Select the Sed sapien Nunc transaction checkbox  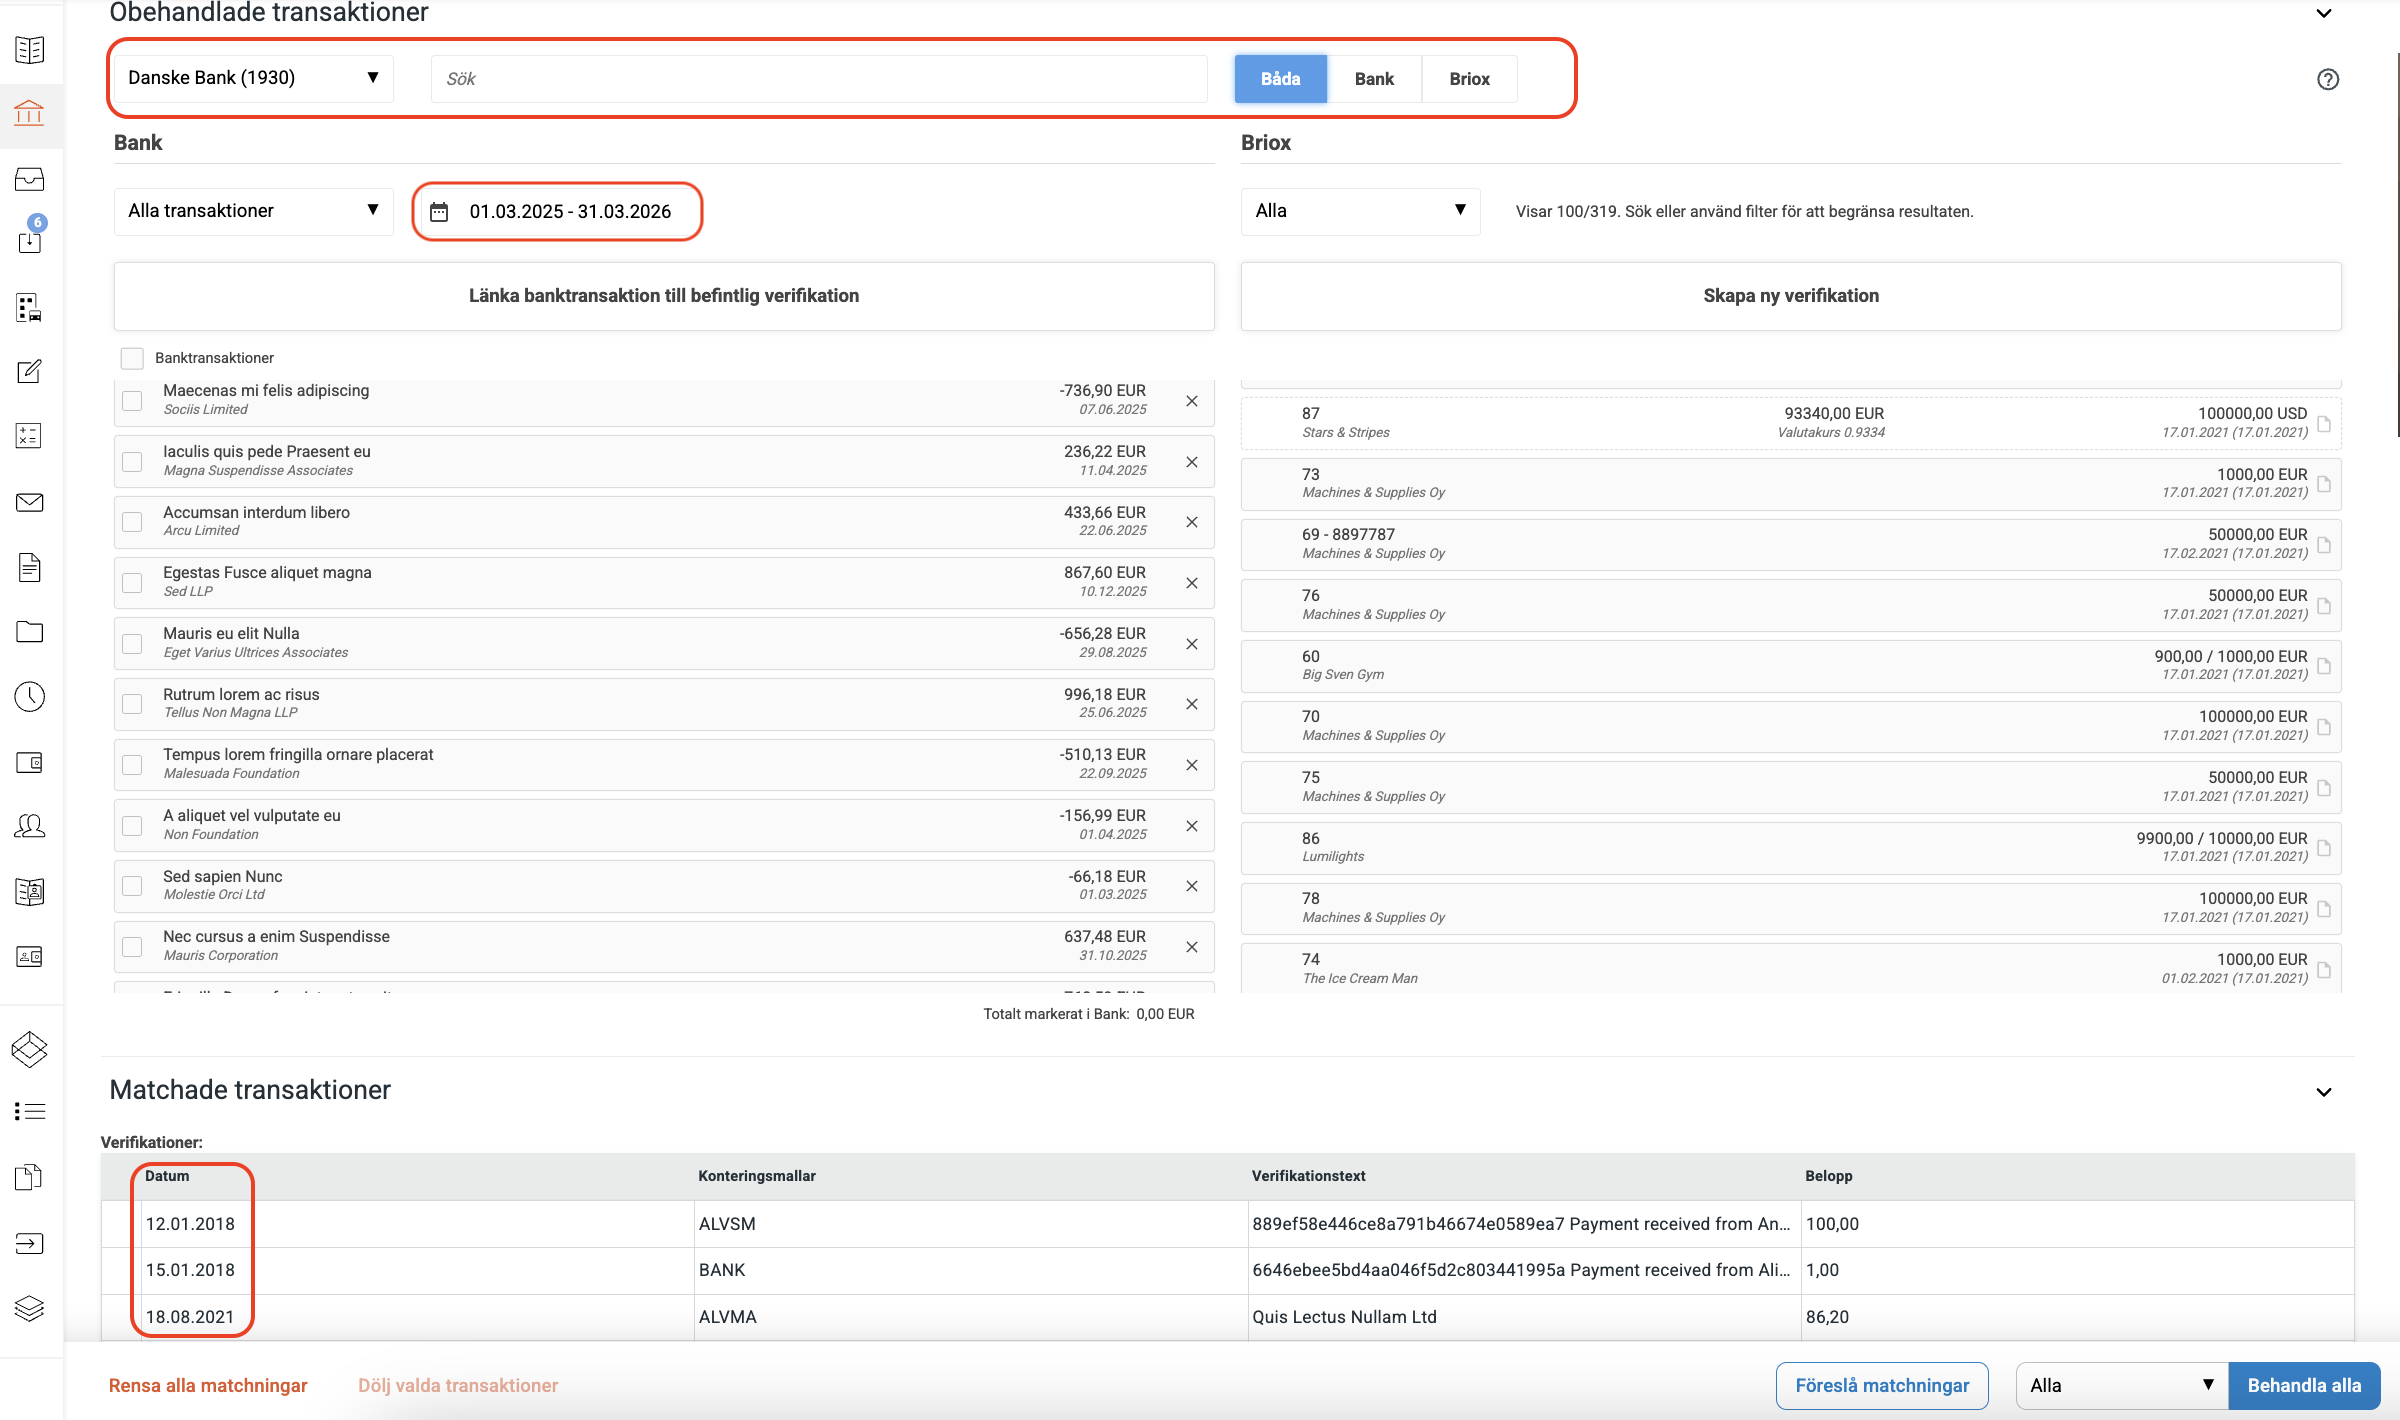click(x=132, y=886)
